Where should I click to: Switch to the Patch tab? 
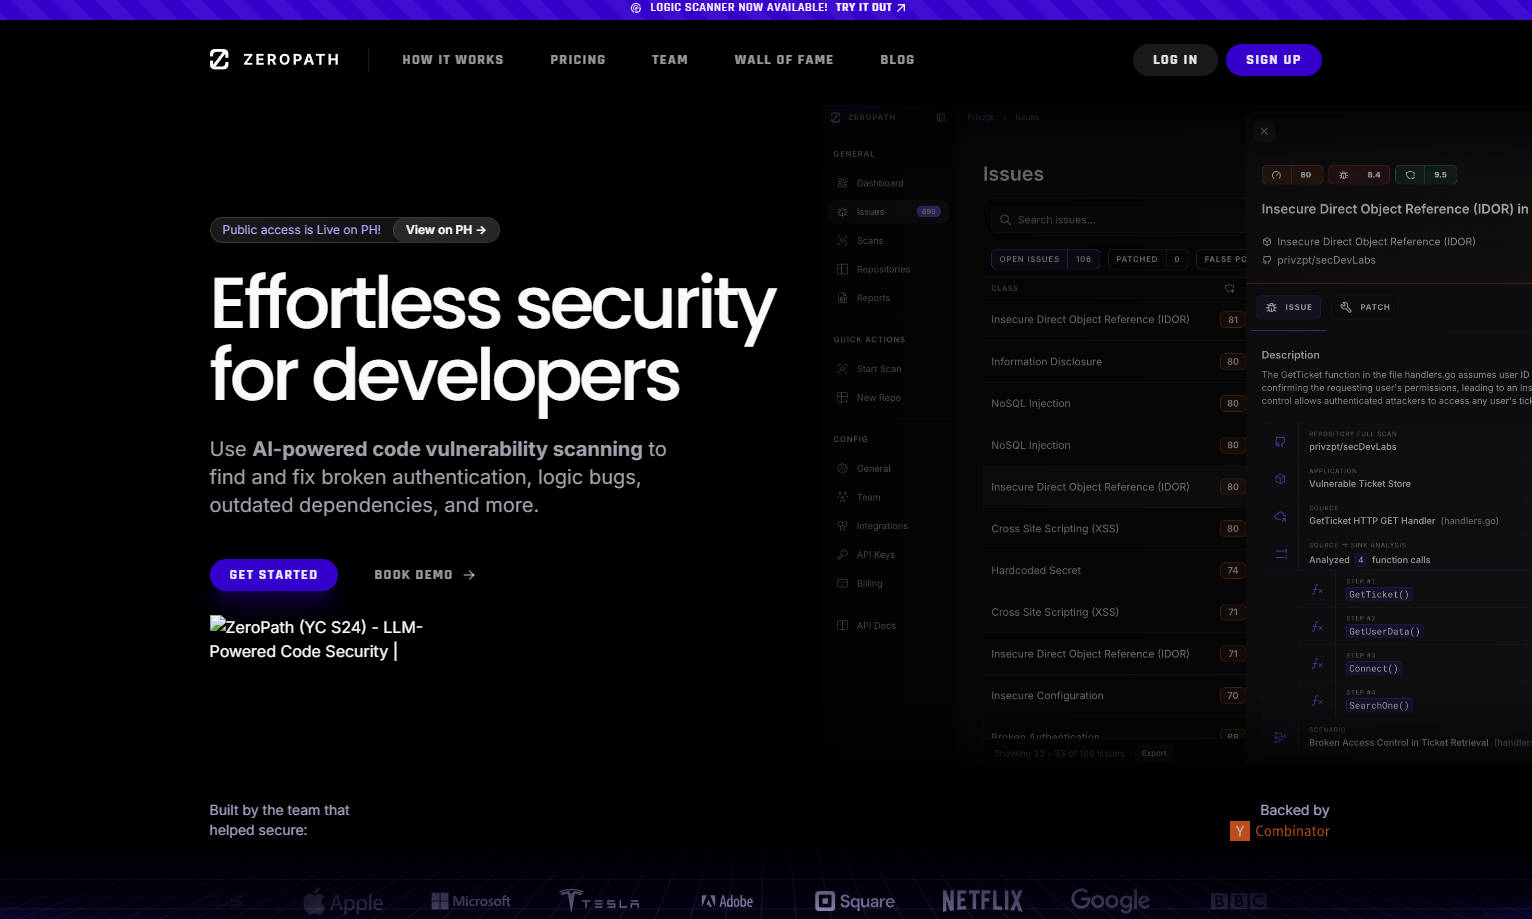[1365, 307]
